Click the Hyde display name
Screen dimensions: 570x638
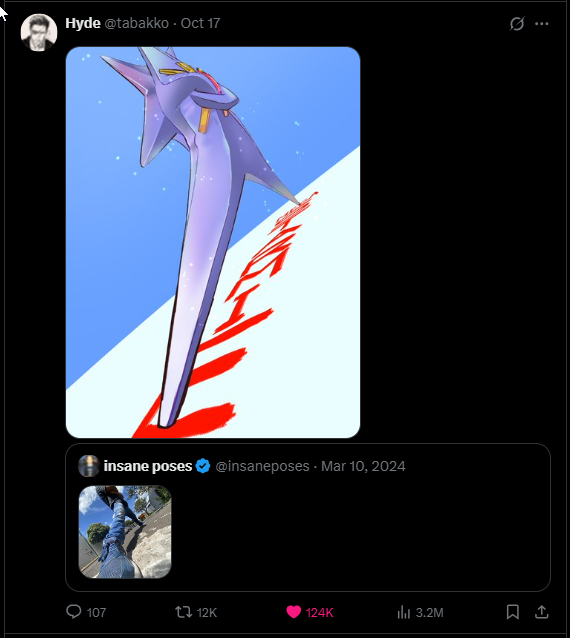(x=83, y=23)
